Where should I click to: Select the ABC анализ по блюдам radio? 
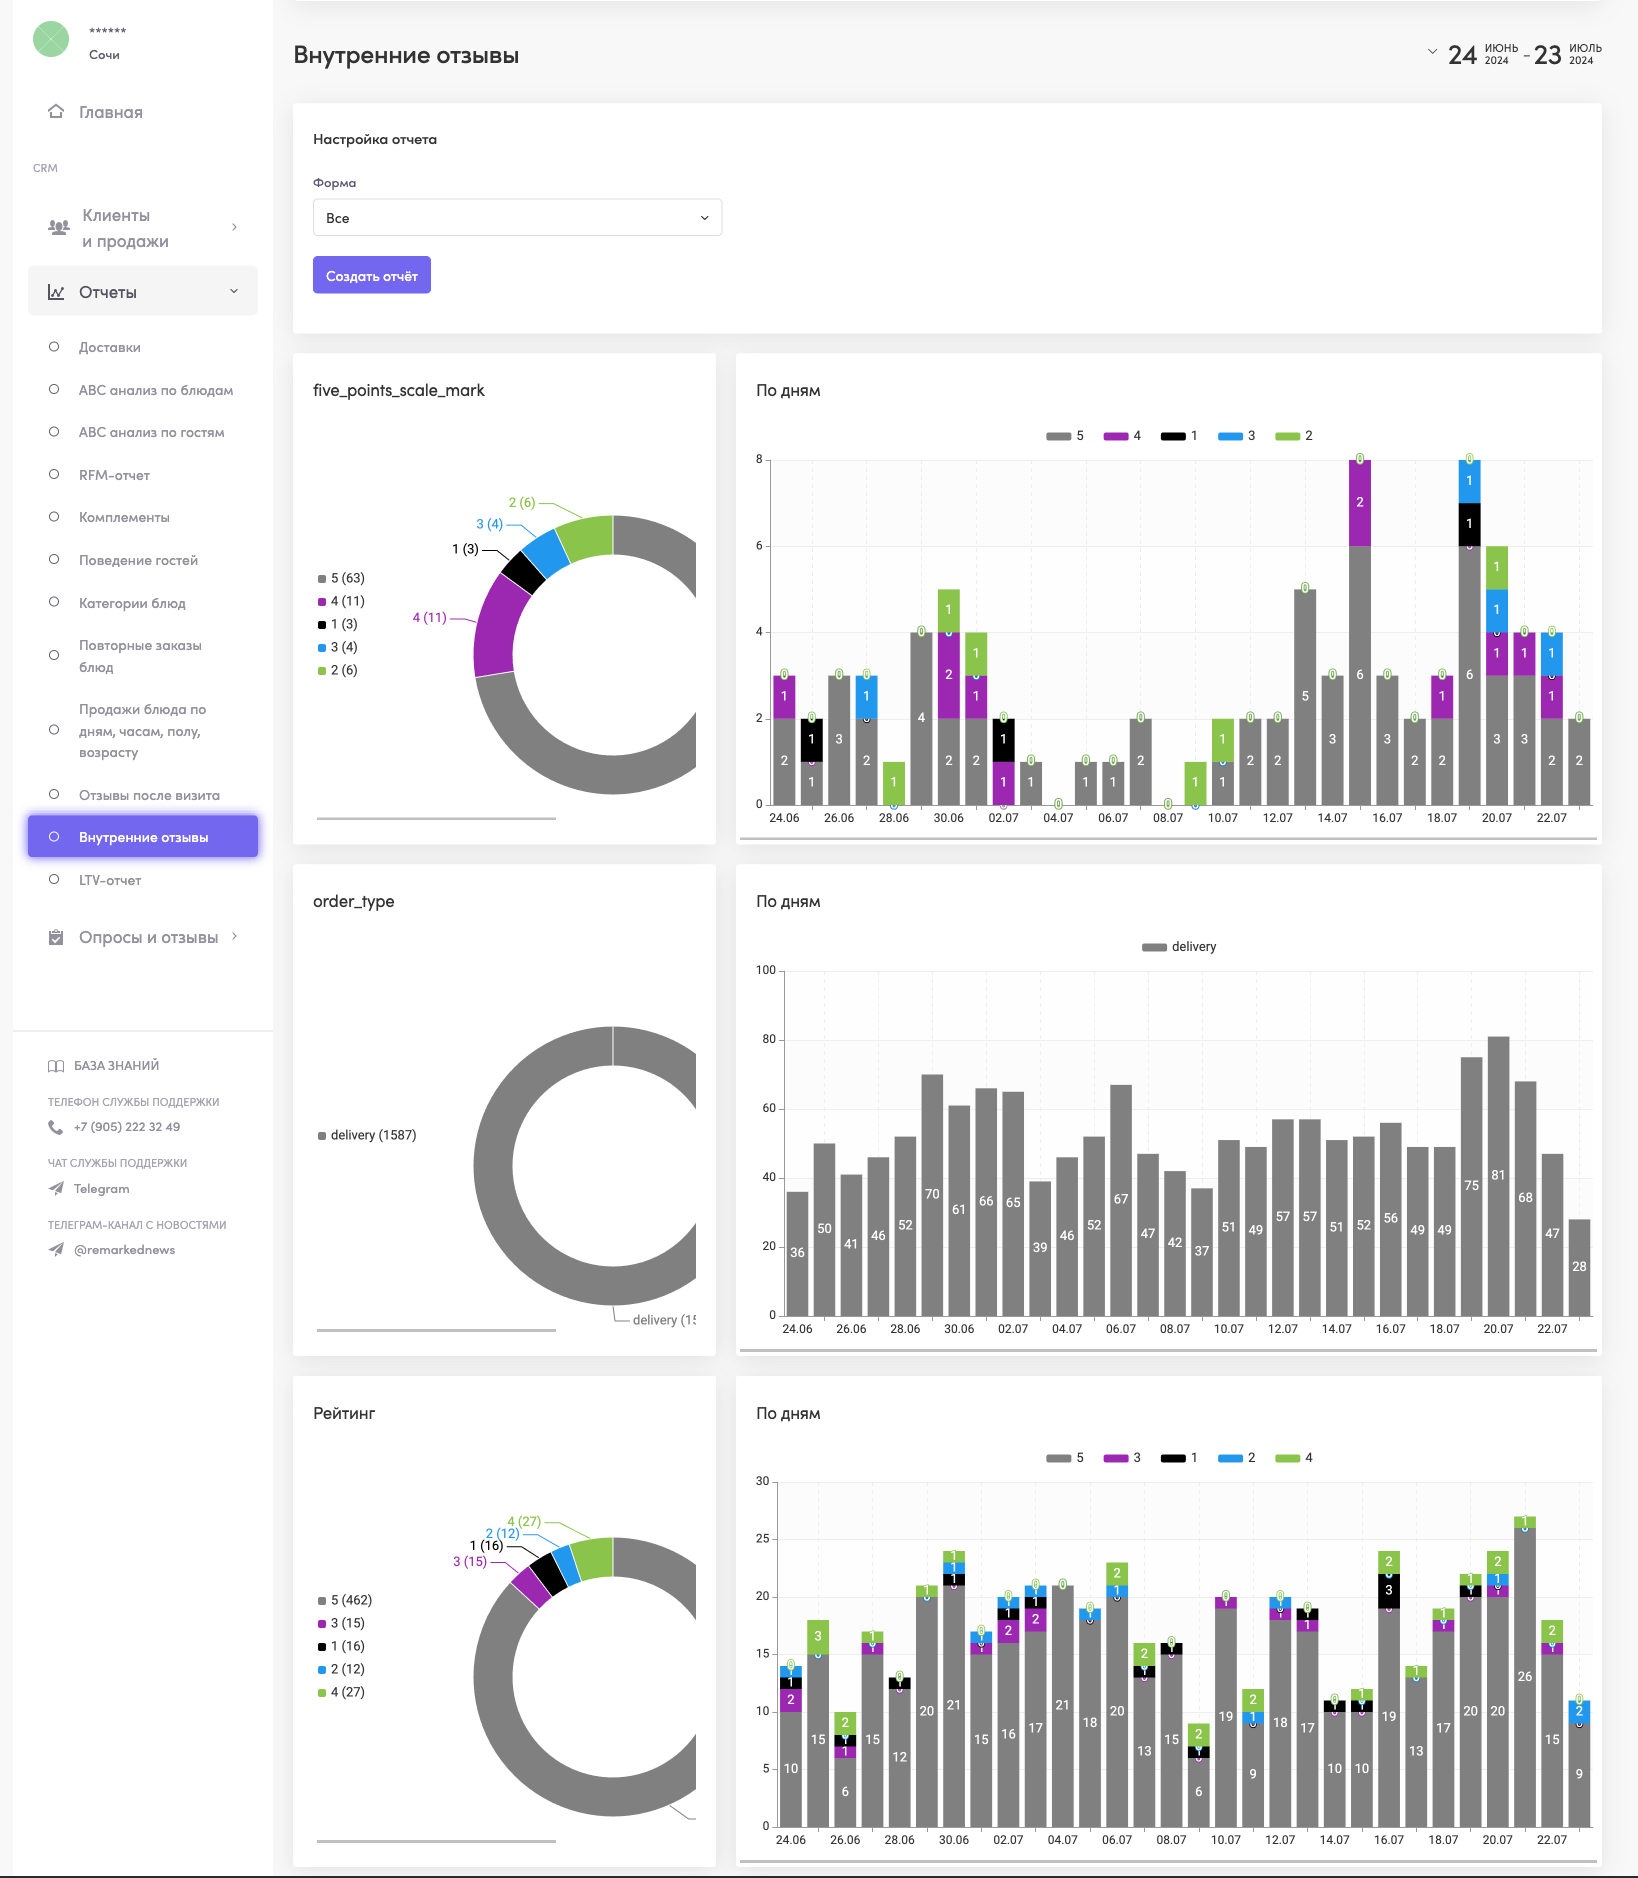pyautogui.click(x=54, y=389)
